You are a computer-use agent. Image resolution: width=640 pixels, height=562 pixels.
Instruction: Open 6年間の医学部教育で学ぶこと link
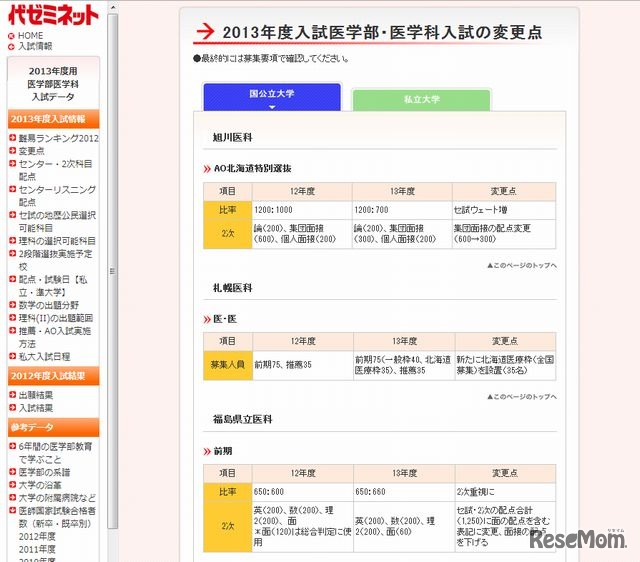click(56, 453)
